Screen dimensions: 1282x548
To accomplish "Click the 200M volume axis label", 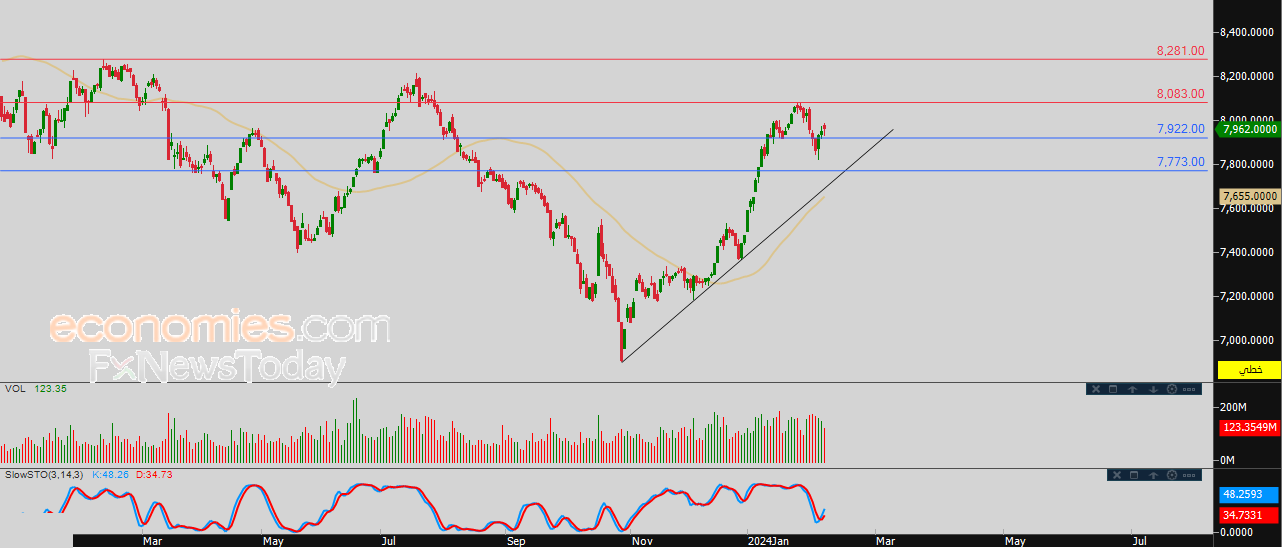I will pos(1234,408).
